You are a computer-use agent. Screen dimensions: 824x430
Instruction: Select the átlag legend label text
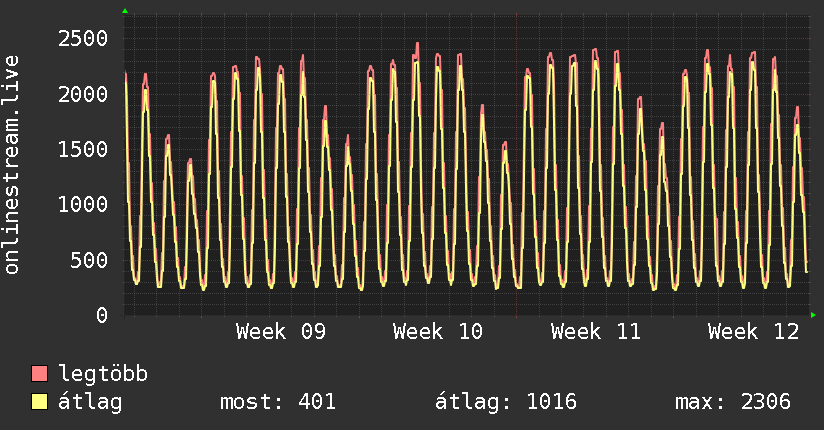(x=90, y=403)
